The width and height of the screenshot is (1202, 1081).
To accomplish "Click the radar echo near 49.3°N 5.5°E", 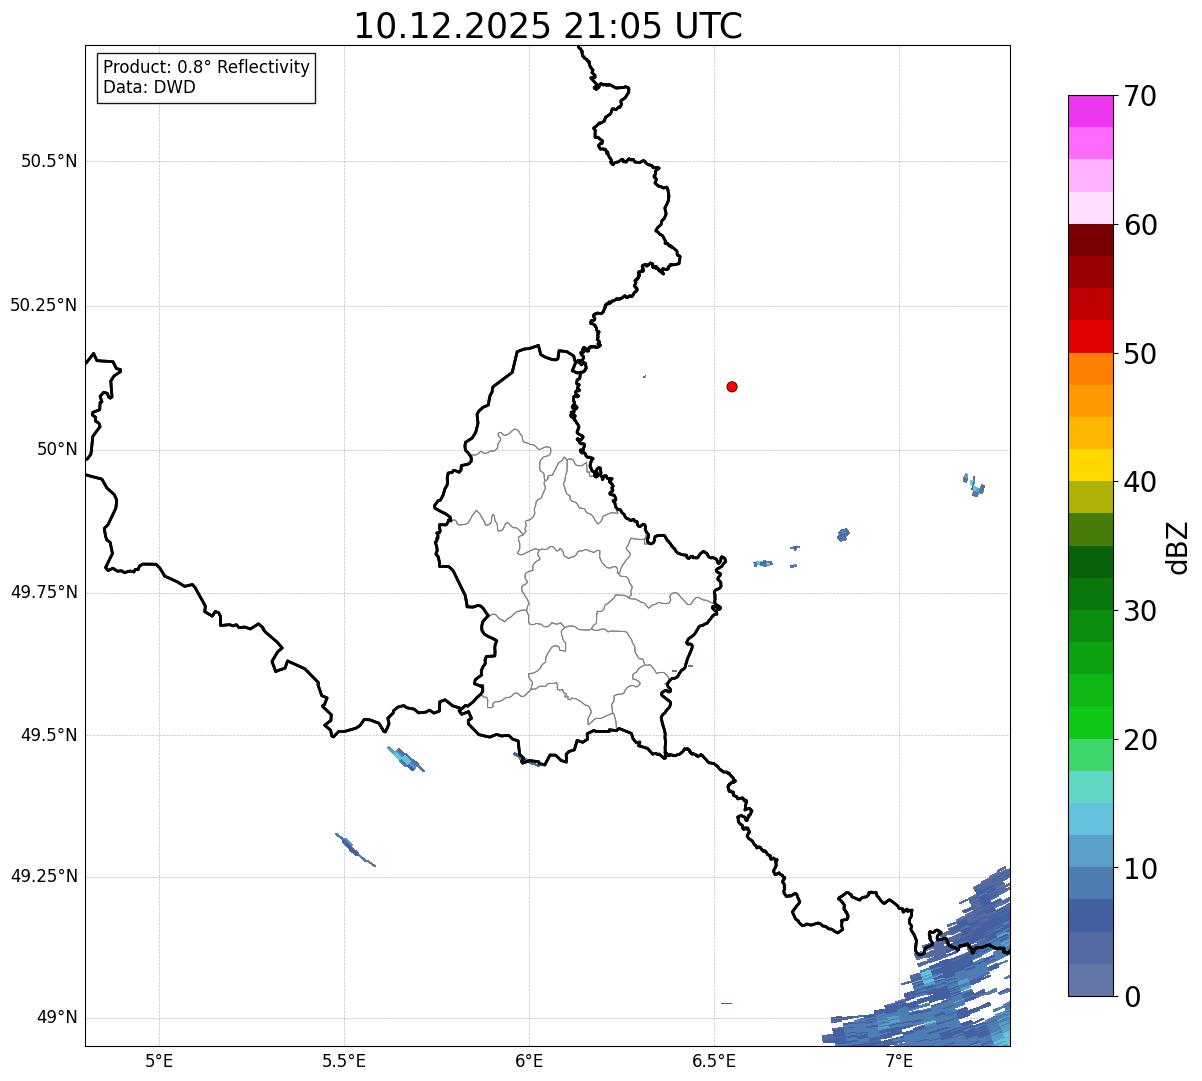I will [355, 849].
